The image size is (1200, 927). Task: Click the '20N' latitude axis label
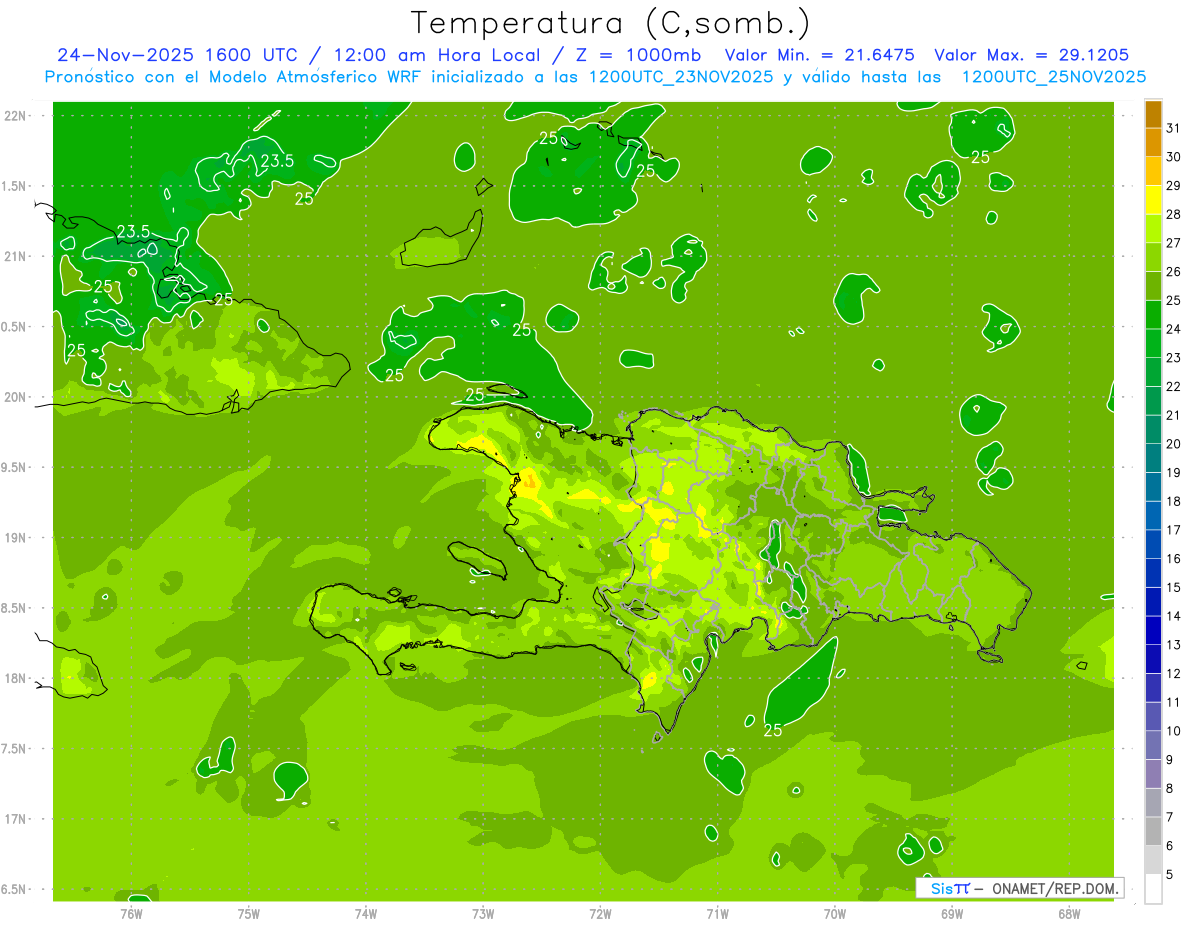(x=17, y=397)
